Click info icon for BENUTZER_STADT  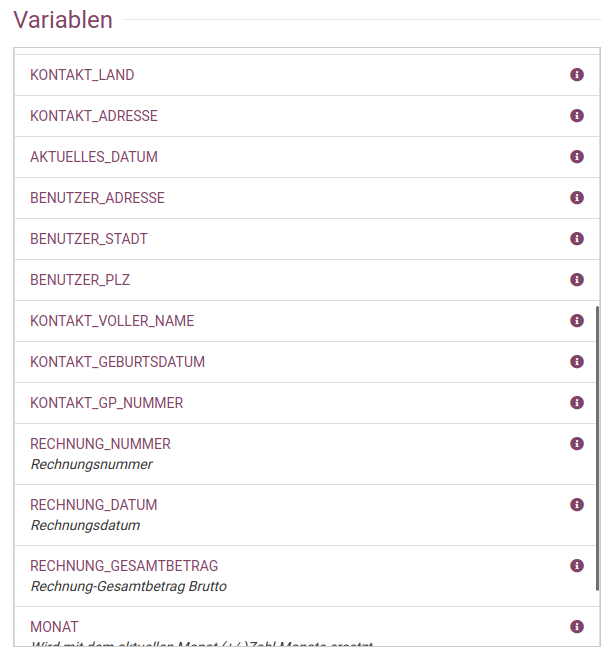pos(577,239)
